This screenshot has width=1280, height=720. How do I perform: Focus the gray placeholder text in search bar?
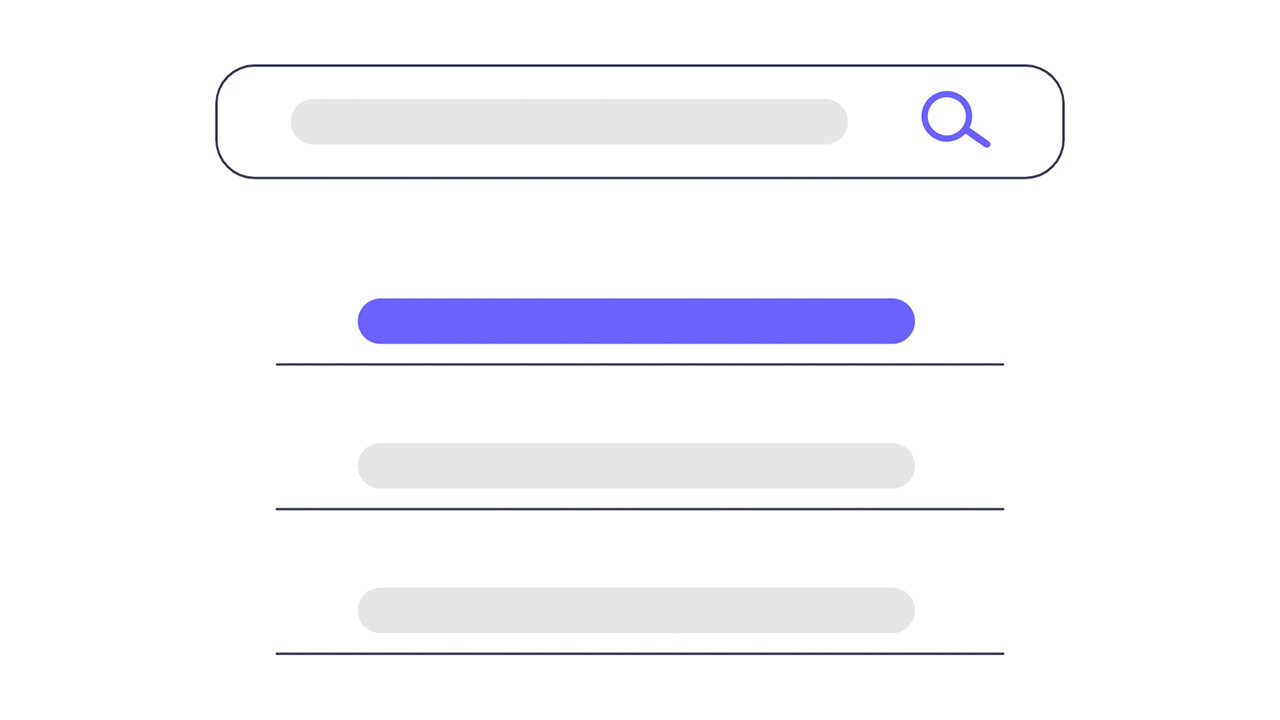point(569,121)
